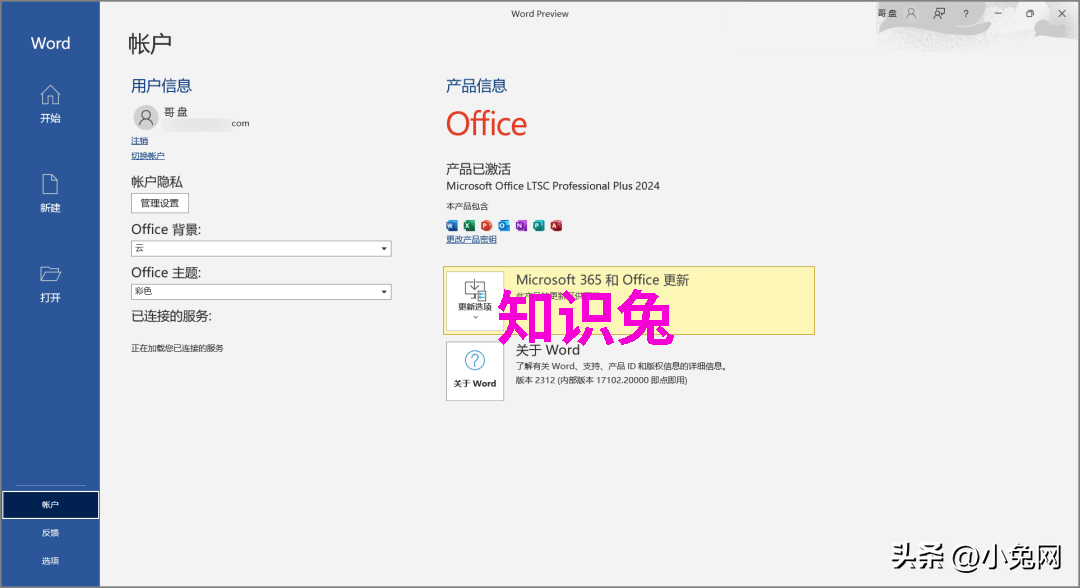Click the feedback person icon in title bar
The image size is (1080, 588).
click(939, 13)
